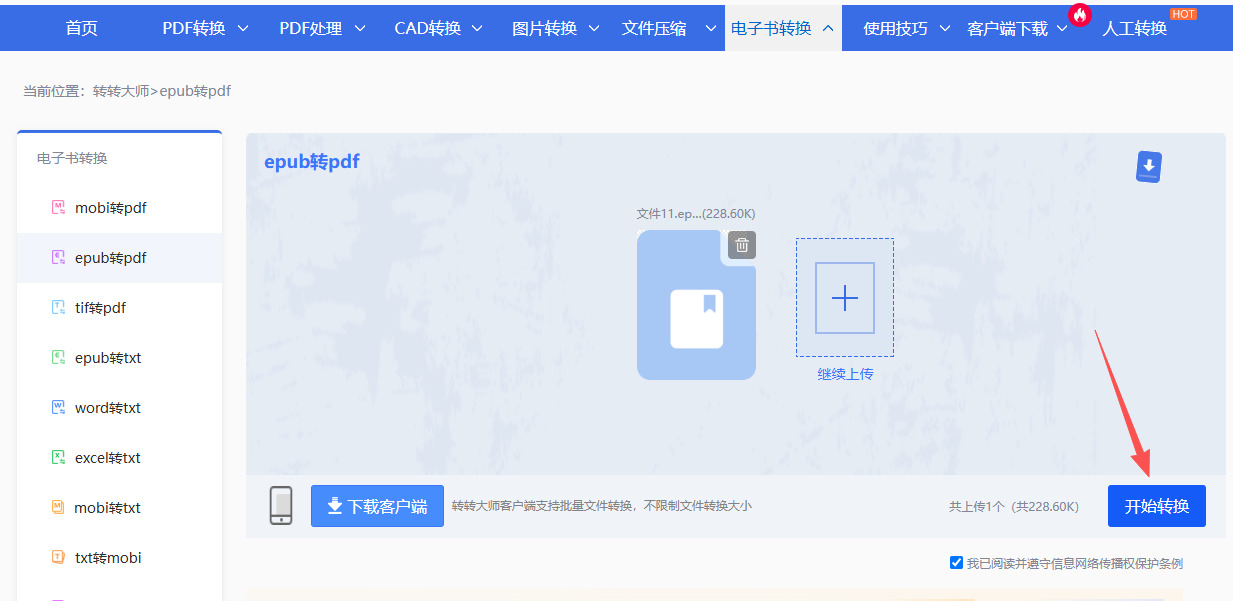
Task: Click the red flame hot icon
Action: (1079, 15)
